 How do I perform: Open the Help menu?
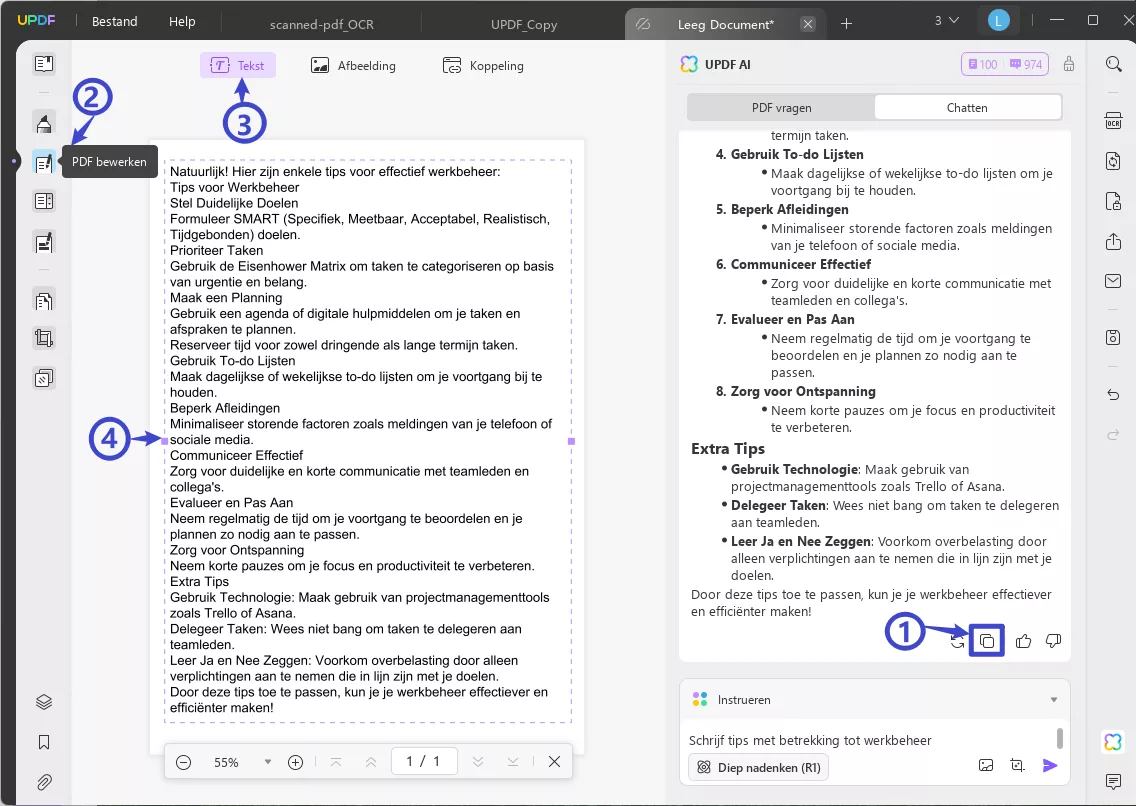tap(182, 22)
